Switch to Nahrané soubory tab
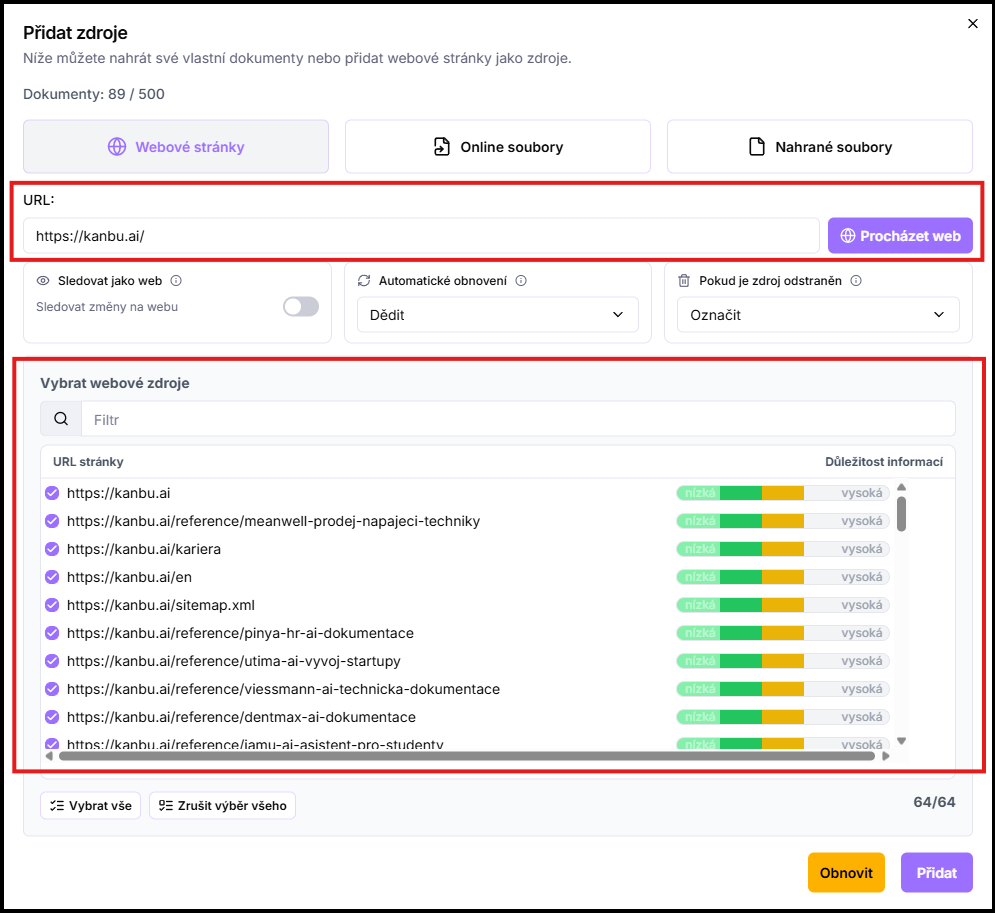 pos(819,147)
